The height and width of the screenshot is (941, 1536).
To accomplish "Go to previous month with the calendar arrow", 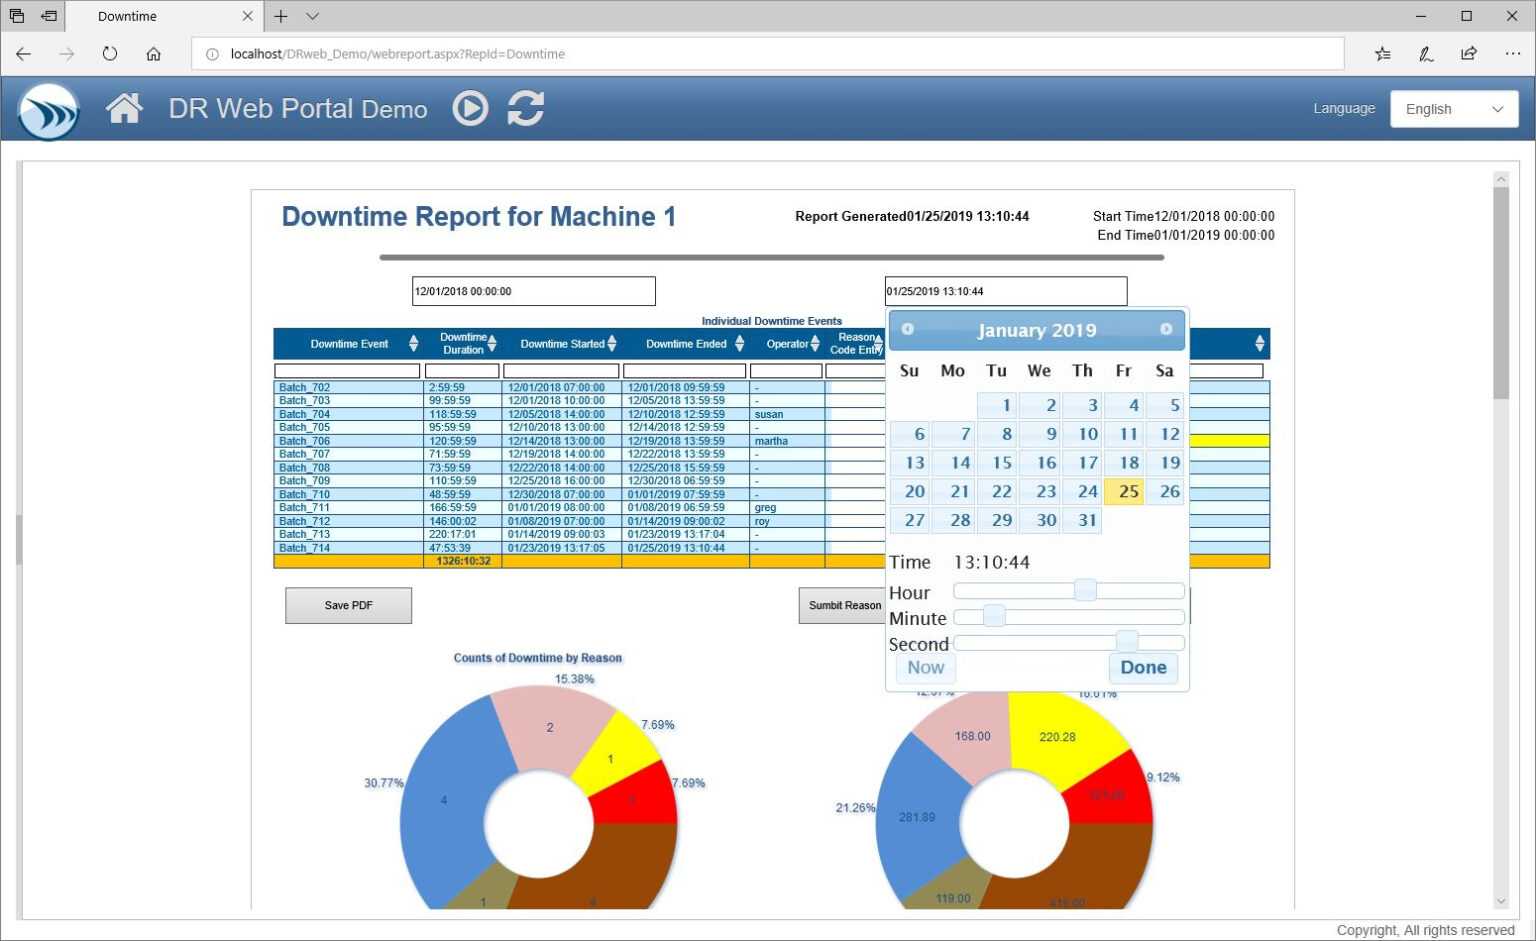I will click(907, 328).
